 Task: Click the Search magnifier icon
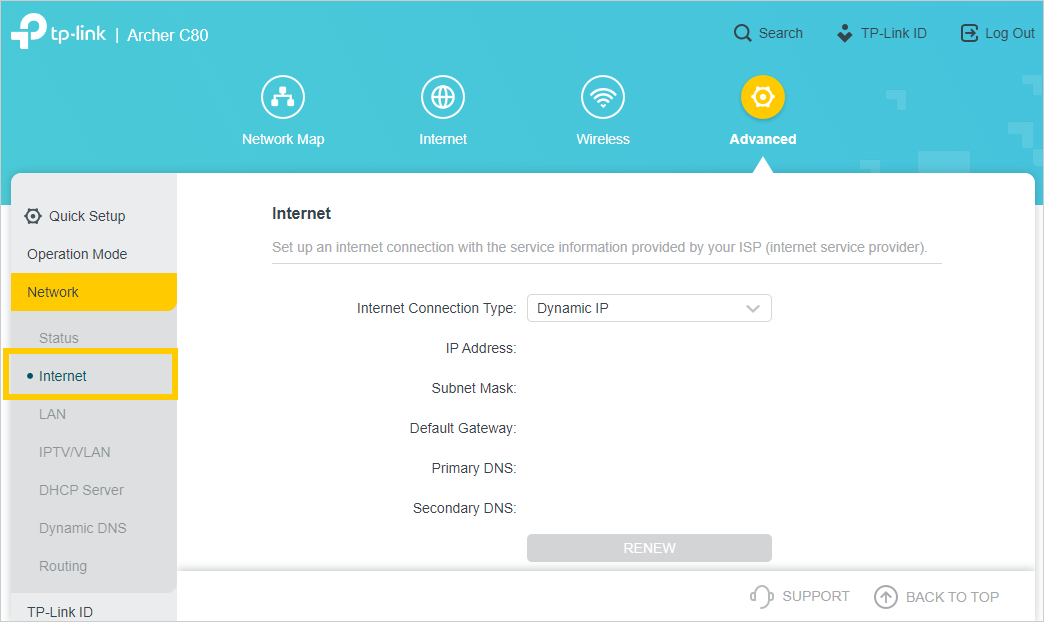coord(742,33)
